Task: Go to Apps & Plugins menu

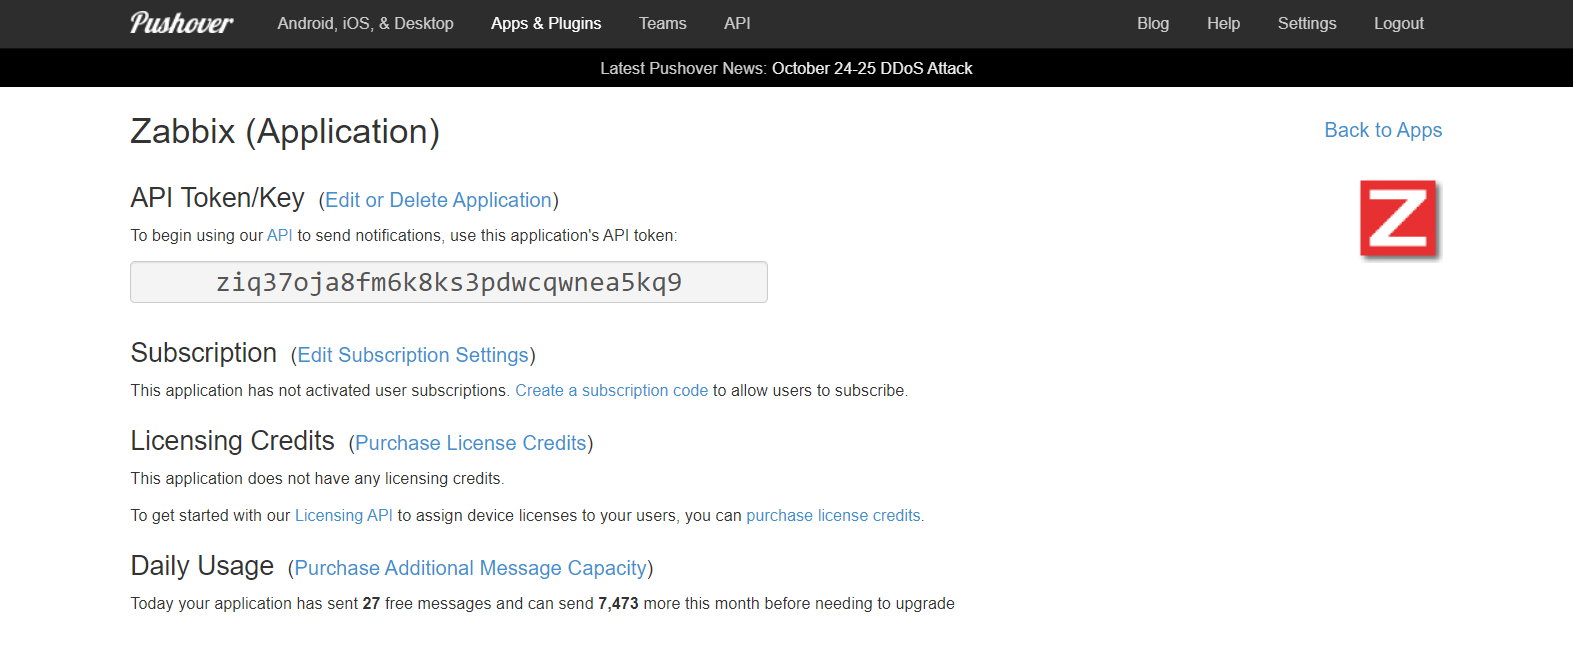Action: [546, 23]
